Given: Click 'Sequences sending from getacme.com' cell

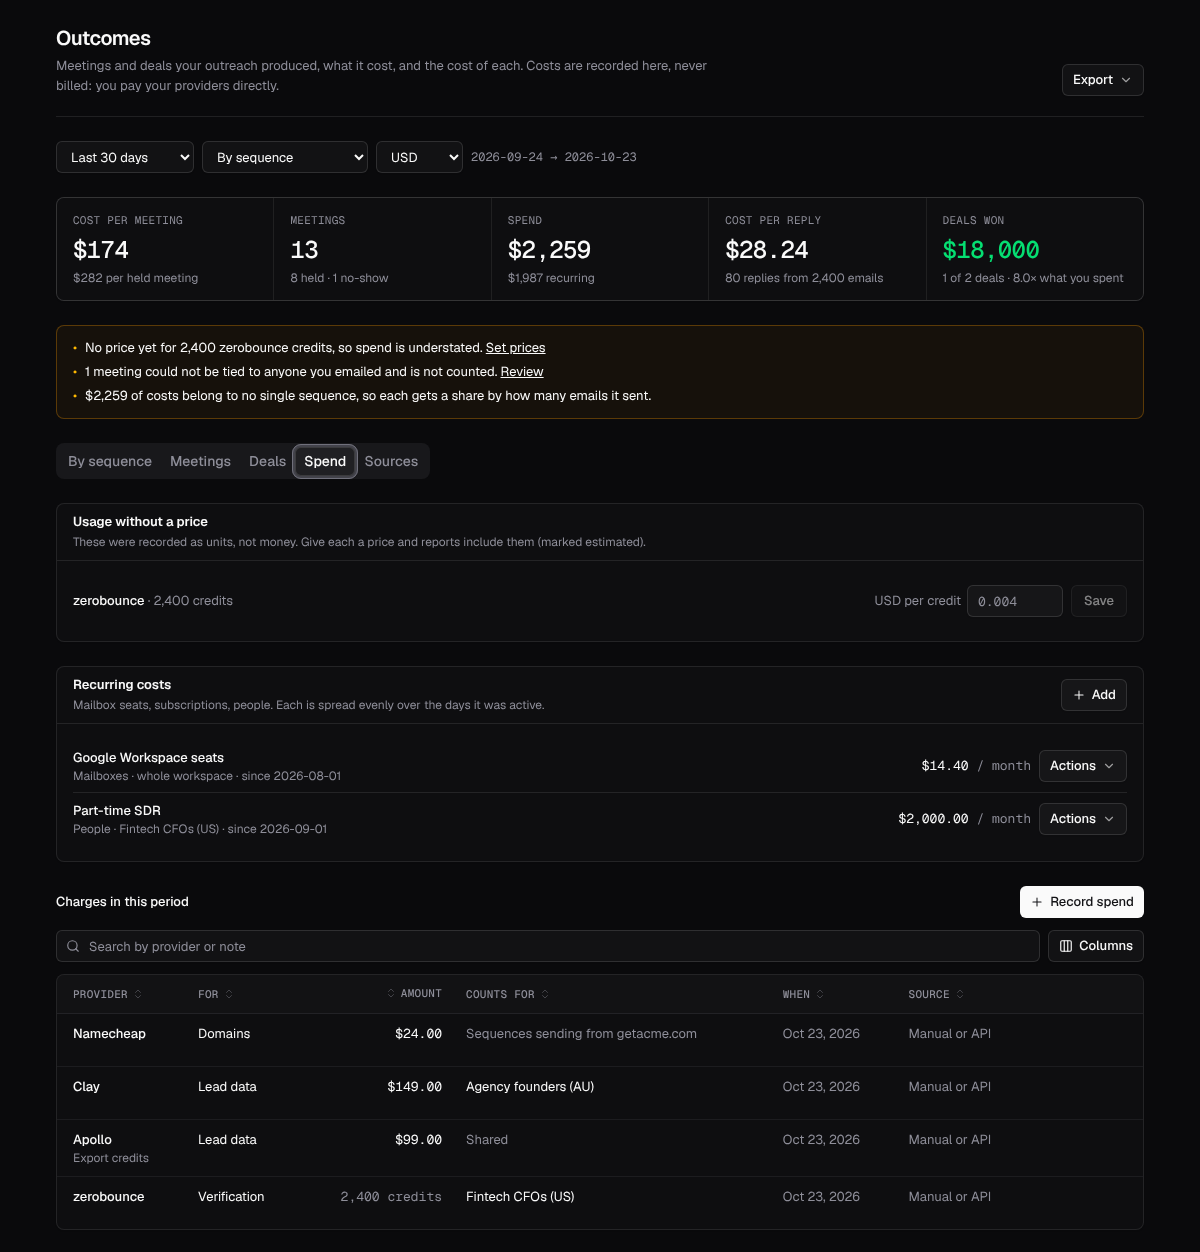Looking at the screenshot, I should click(x=581, y=1034).
